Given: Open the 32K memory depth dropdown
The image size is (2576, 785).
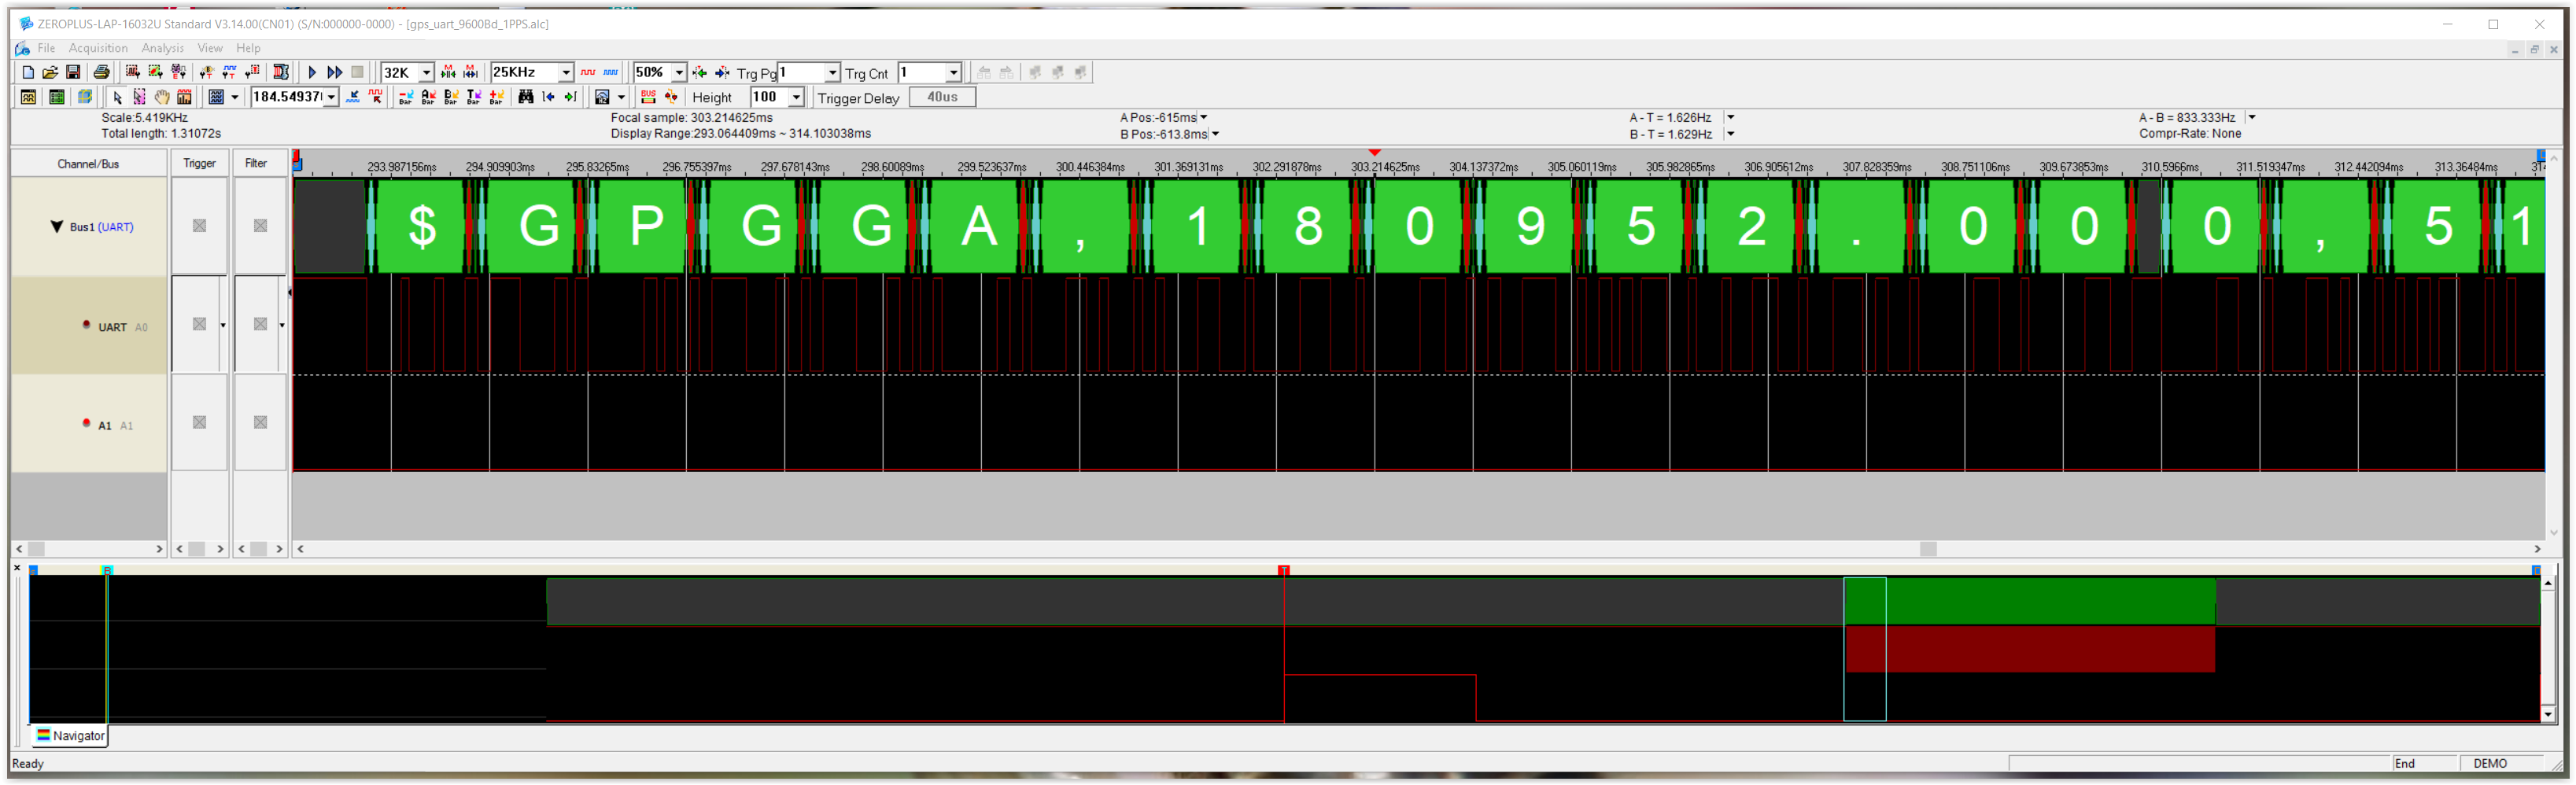Looking at the screenshot, I should pos(426,72).
